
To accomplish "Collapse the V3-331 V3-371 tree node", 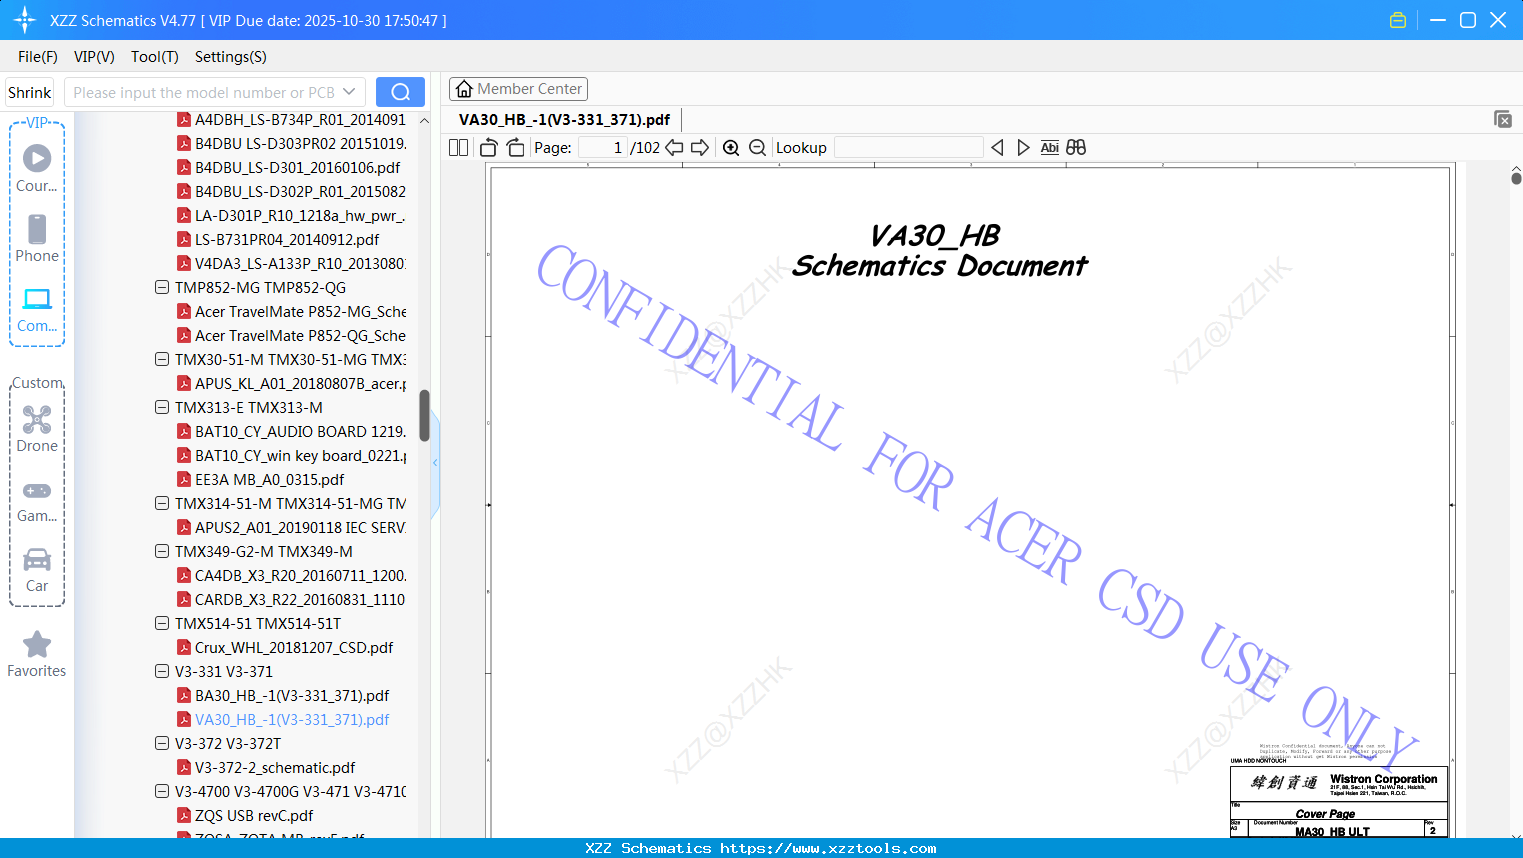I will coord(161,671).
